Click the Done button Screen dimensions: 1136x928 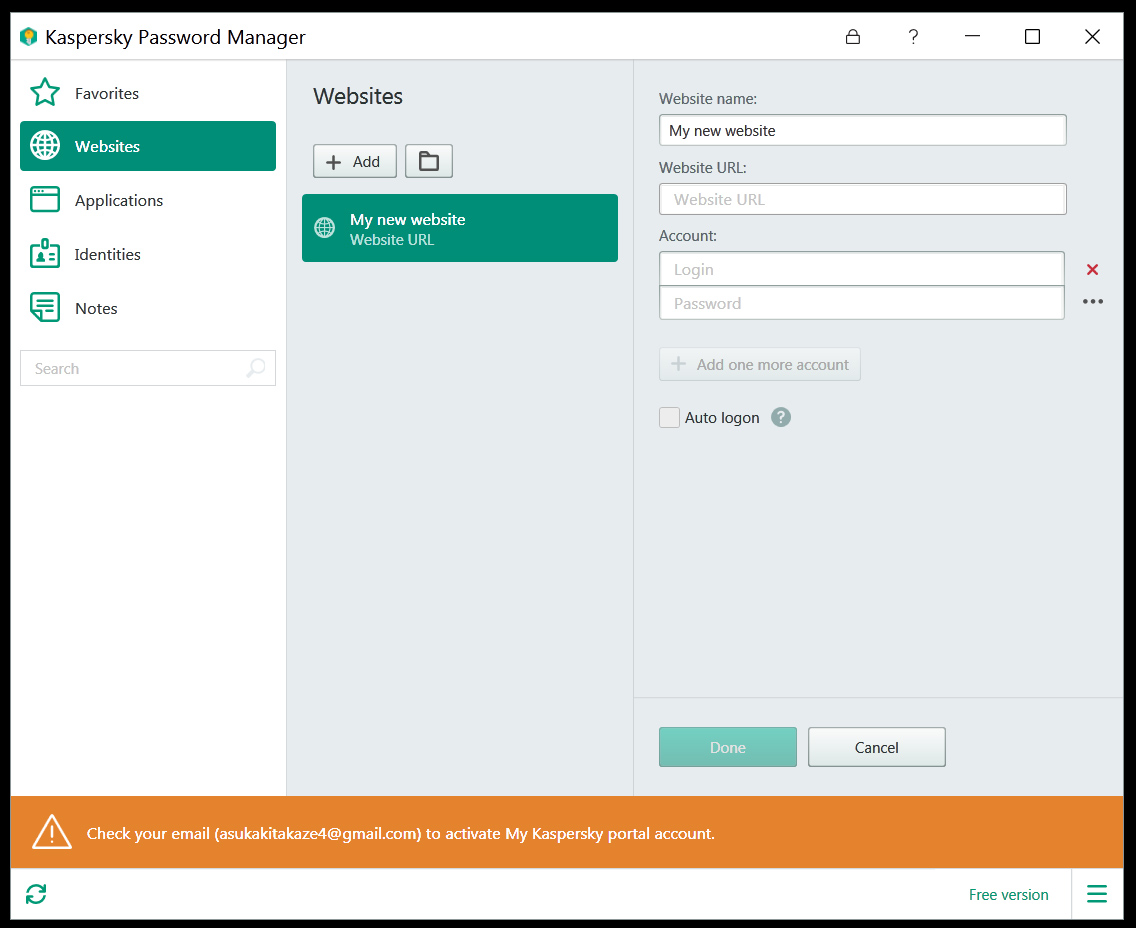tap(728, 748)
